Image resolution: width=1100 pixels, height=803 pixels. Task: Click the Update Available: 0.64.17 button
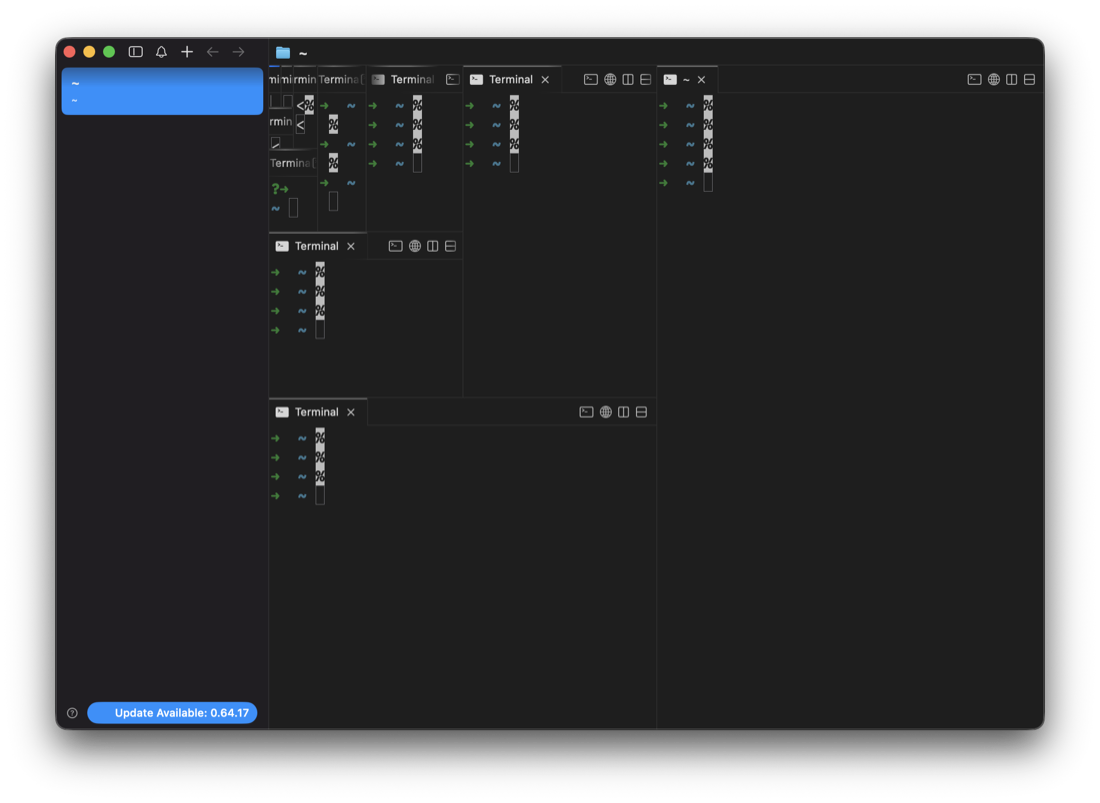pyautogui.click(x=172, y=713)
